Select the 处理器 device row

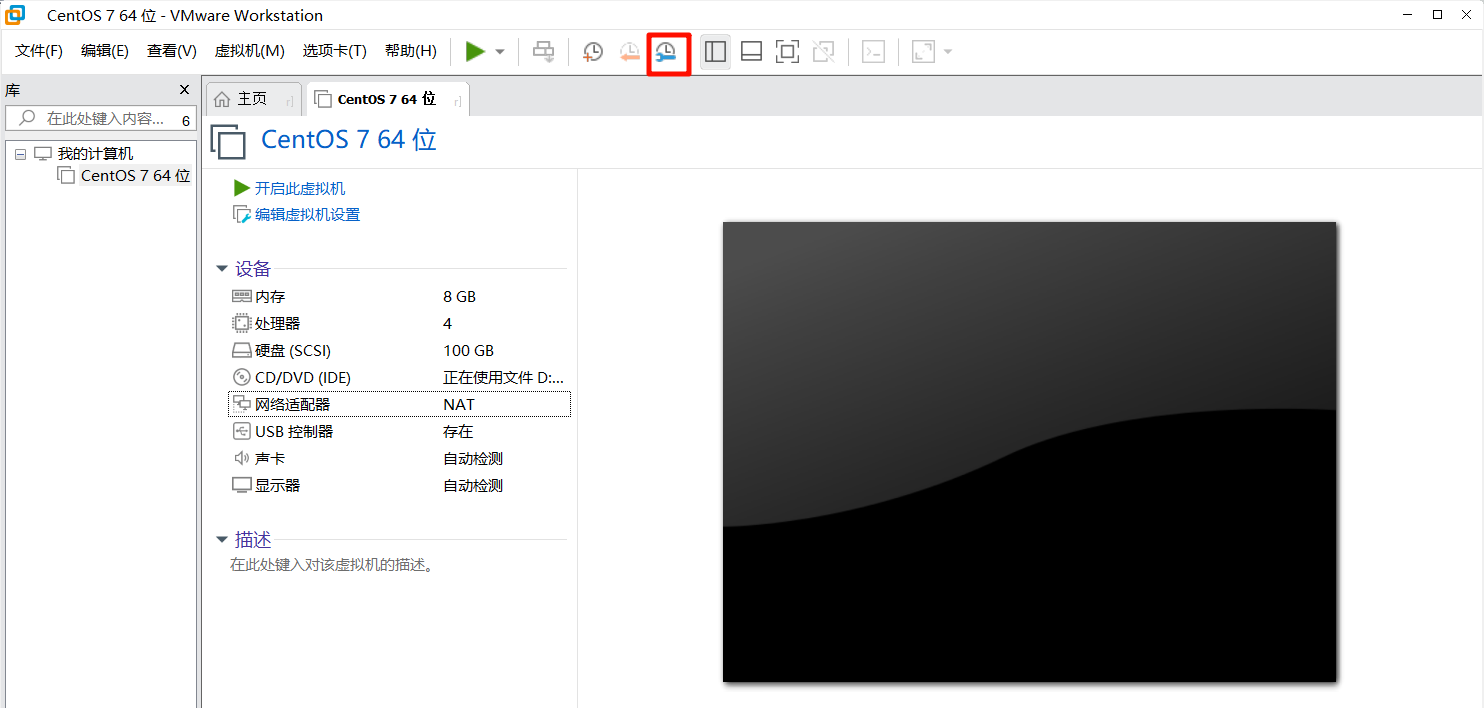tap(400, 324)
